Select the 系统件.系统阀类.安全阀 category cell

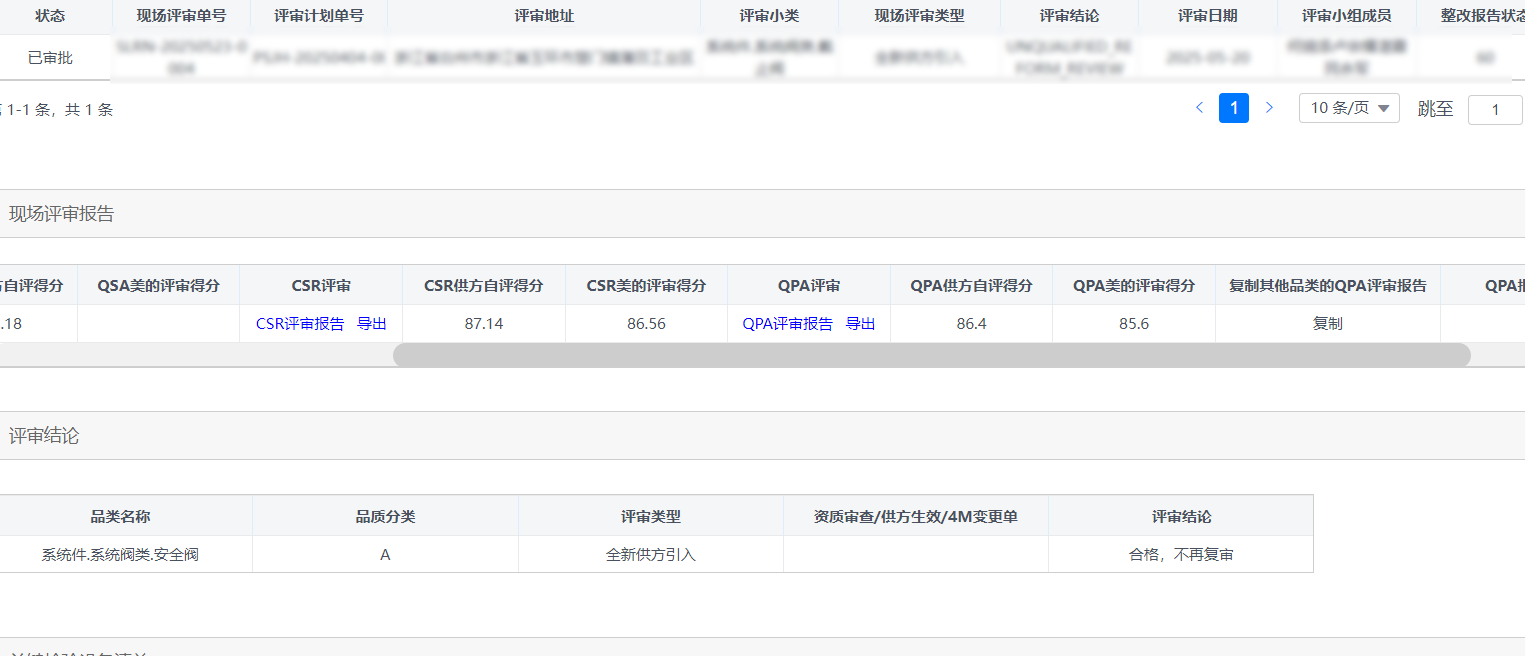click(120, 554)
